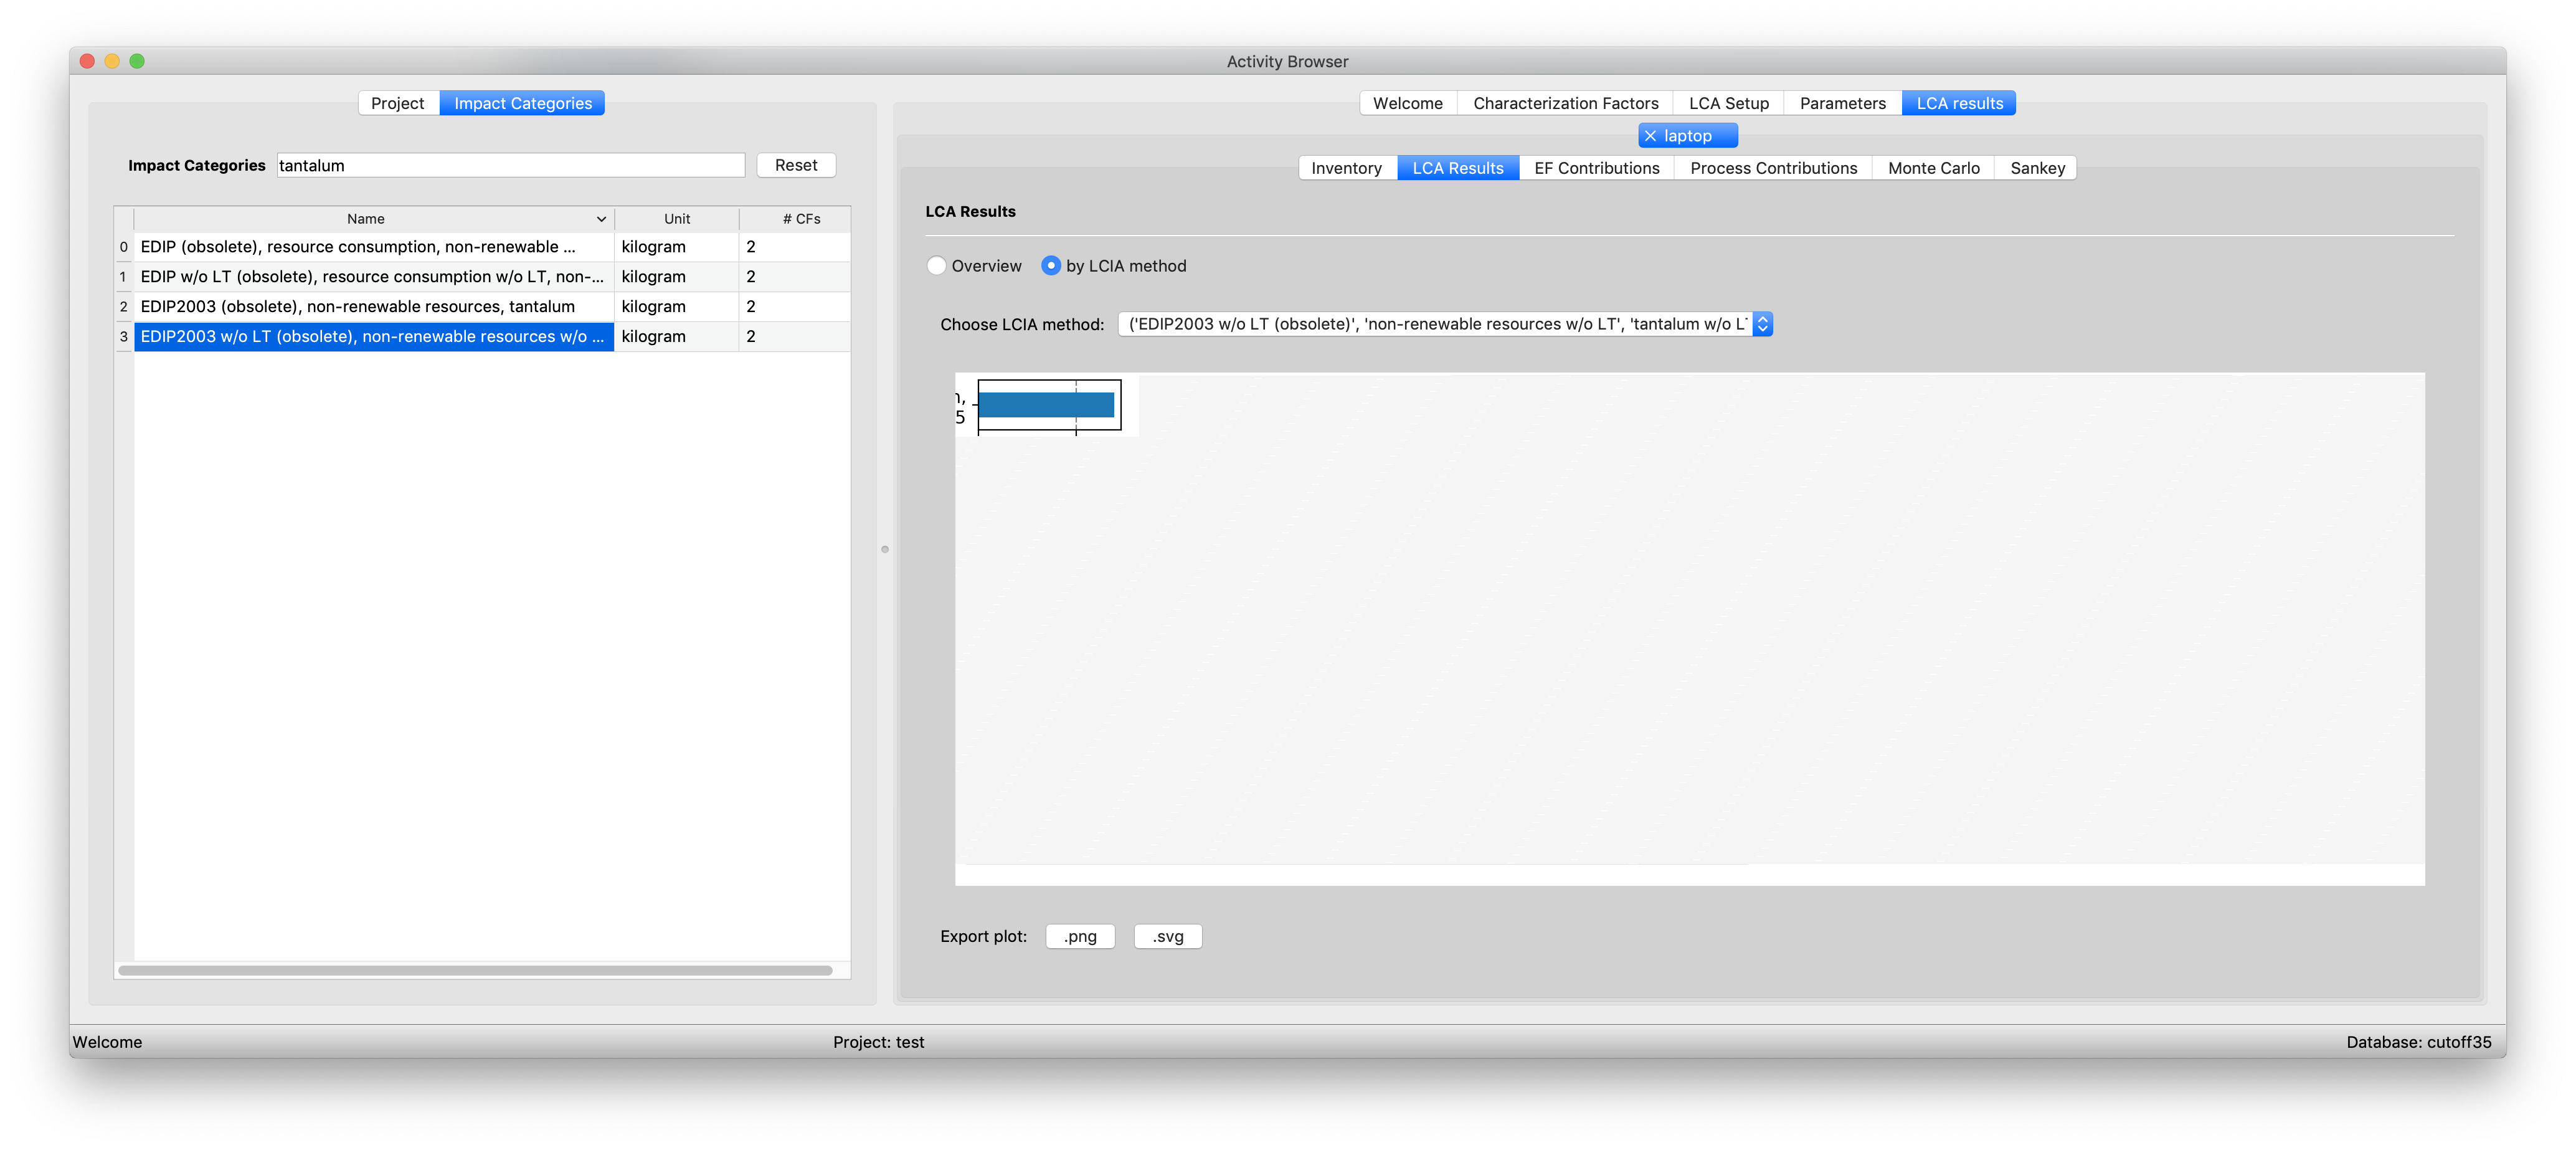This screenshot has height=1150, width=2576.
Task: Select the by LCIA method radio
Action: [x=1051, y=266]
